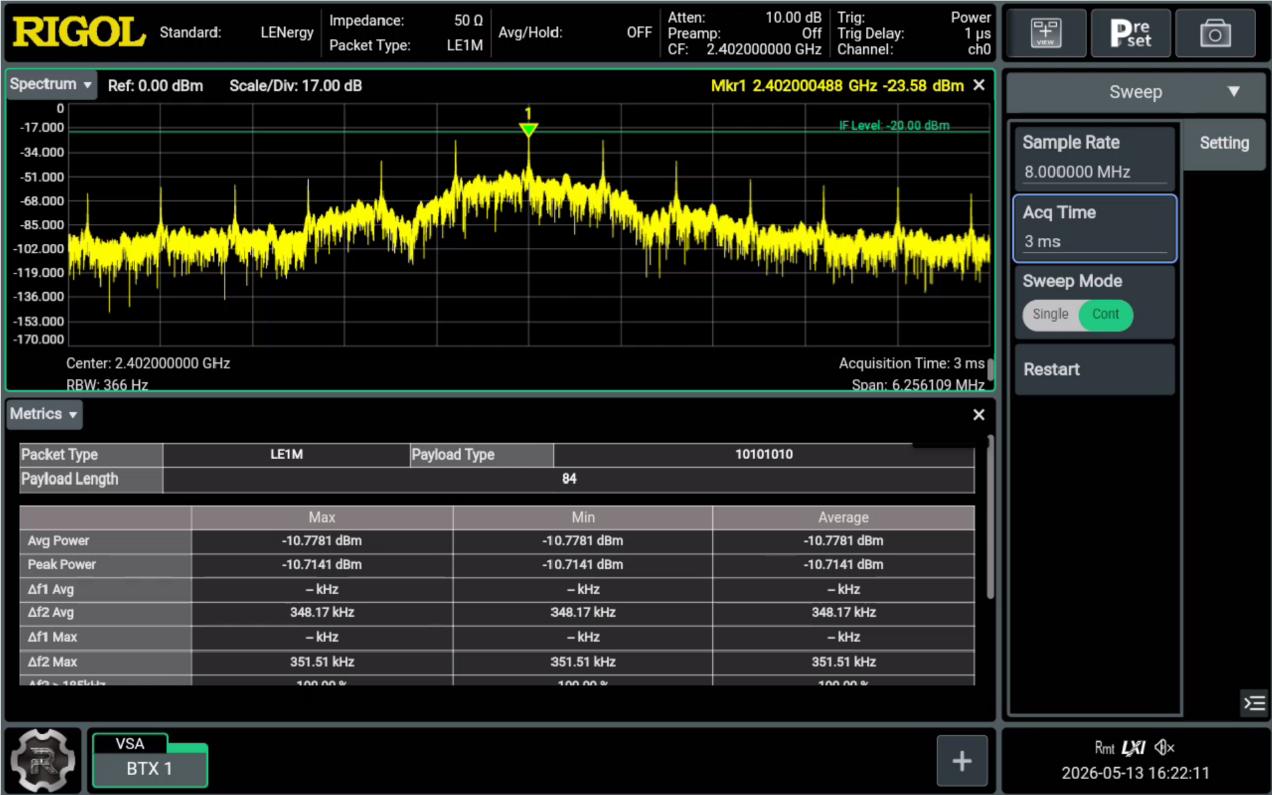Image resolution: width=1272 pixels, height=795 pixels.
Task: Click the Center: 2.402000000 GHz label
Action: 148,363
